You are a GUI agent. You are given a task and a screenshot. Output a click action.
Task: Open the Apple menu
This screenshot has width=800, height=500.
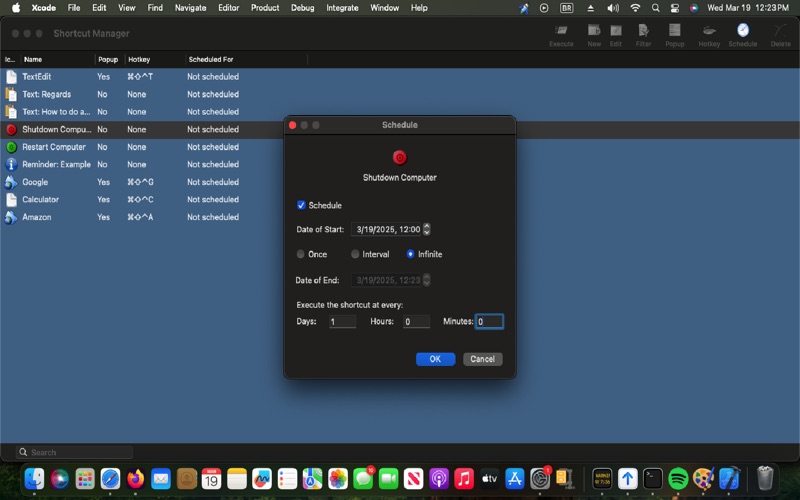point(16,8)
